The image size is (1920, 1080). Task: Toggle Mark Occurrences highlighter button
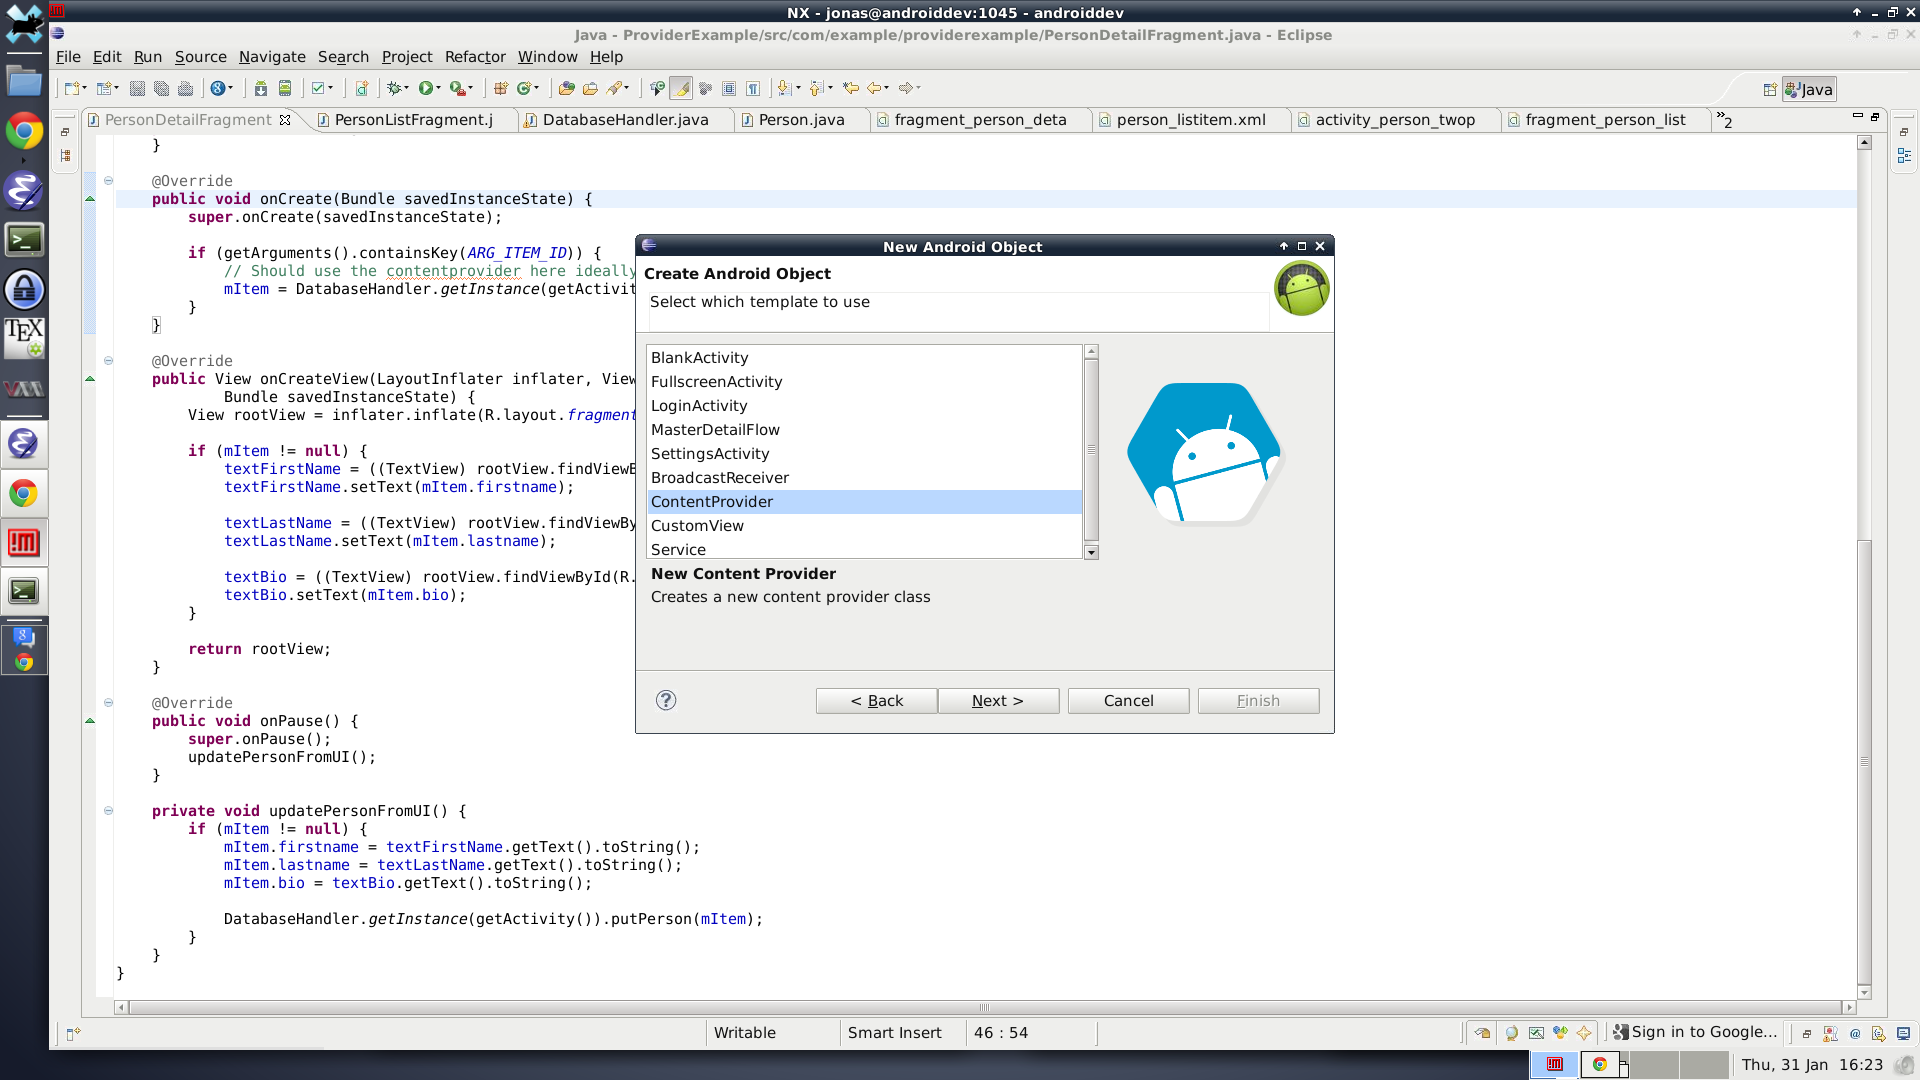[x=681, y=89]
